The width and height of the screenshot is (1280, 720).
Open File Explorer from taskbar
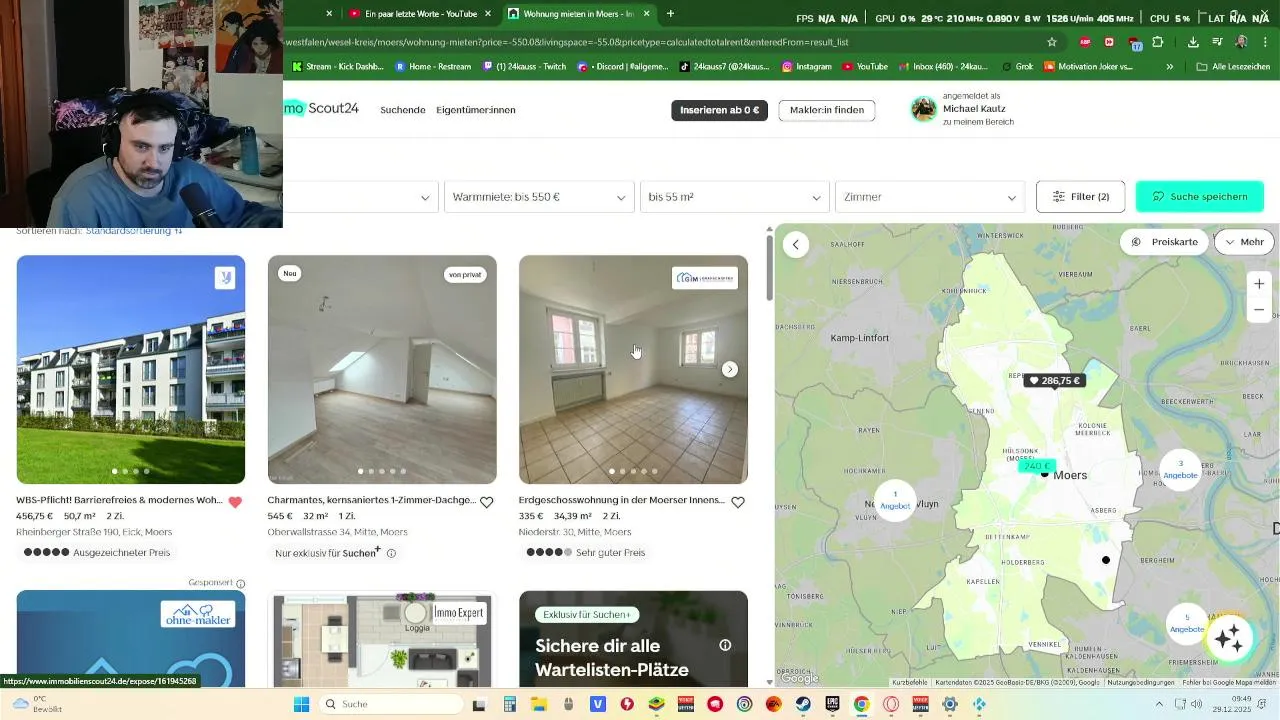[x=539, y=704]
